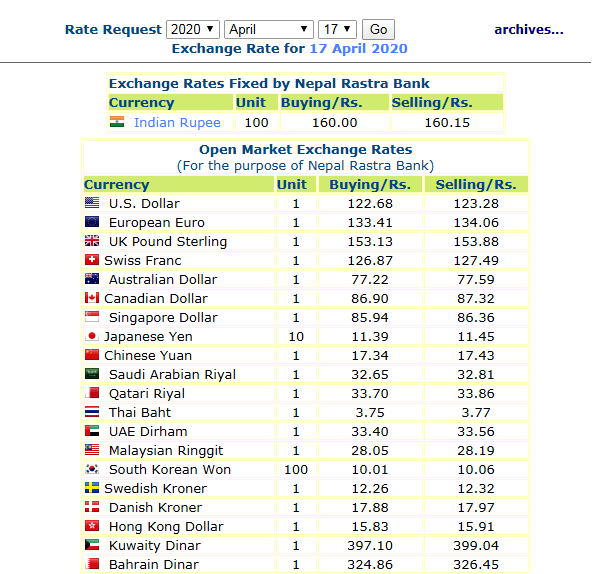The height and width of the screenshot is (574, 600).
Task: Open the year dropdown showing 2020
Action: 193,29
